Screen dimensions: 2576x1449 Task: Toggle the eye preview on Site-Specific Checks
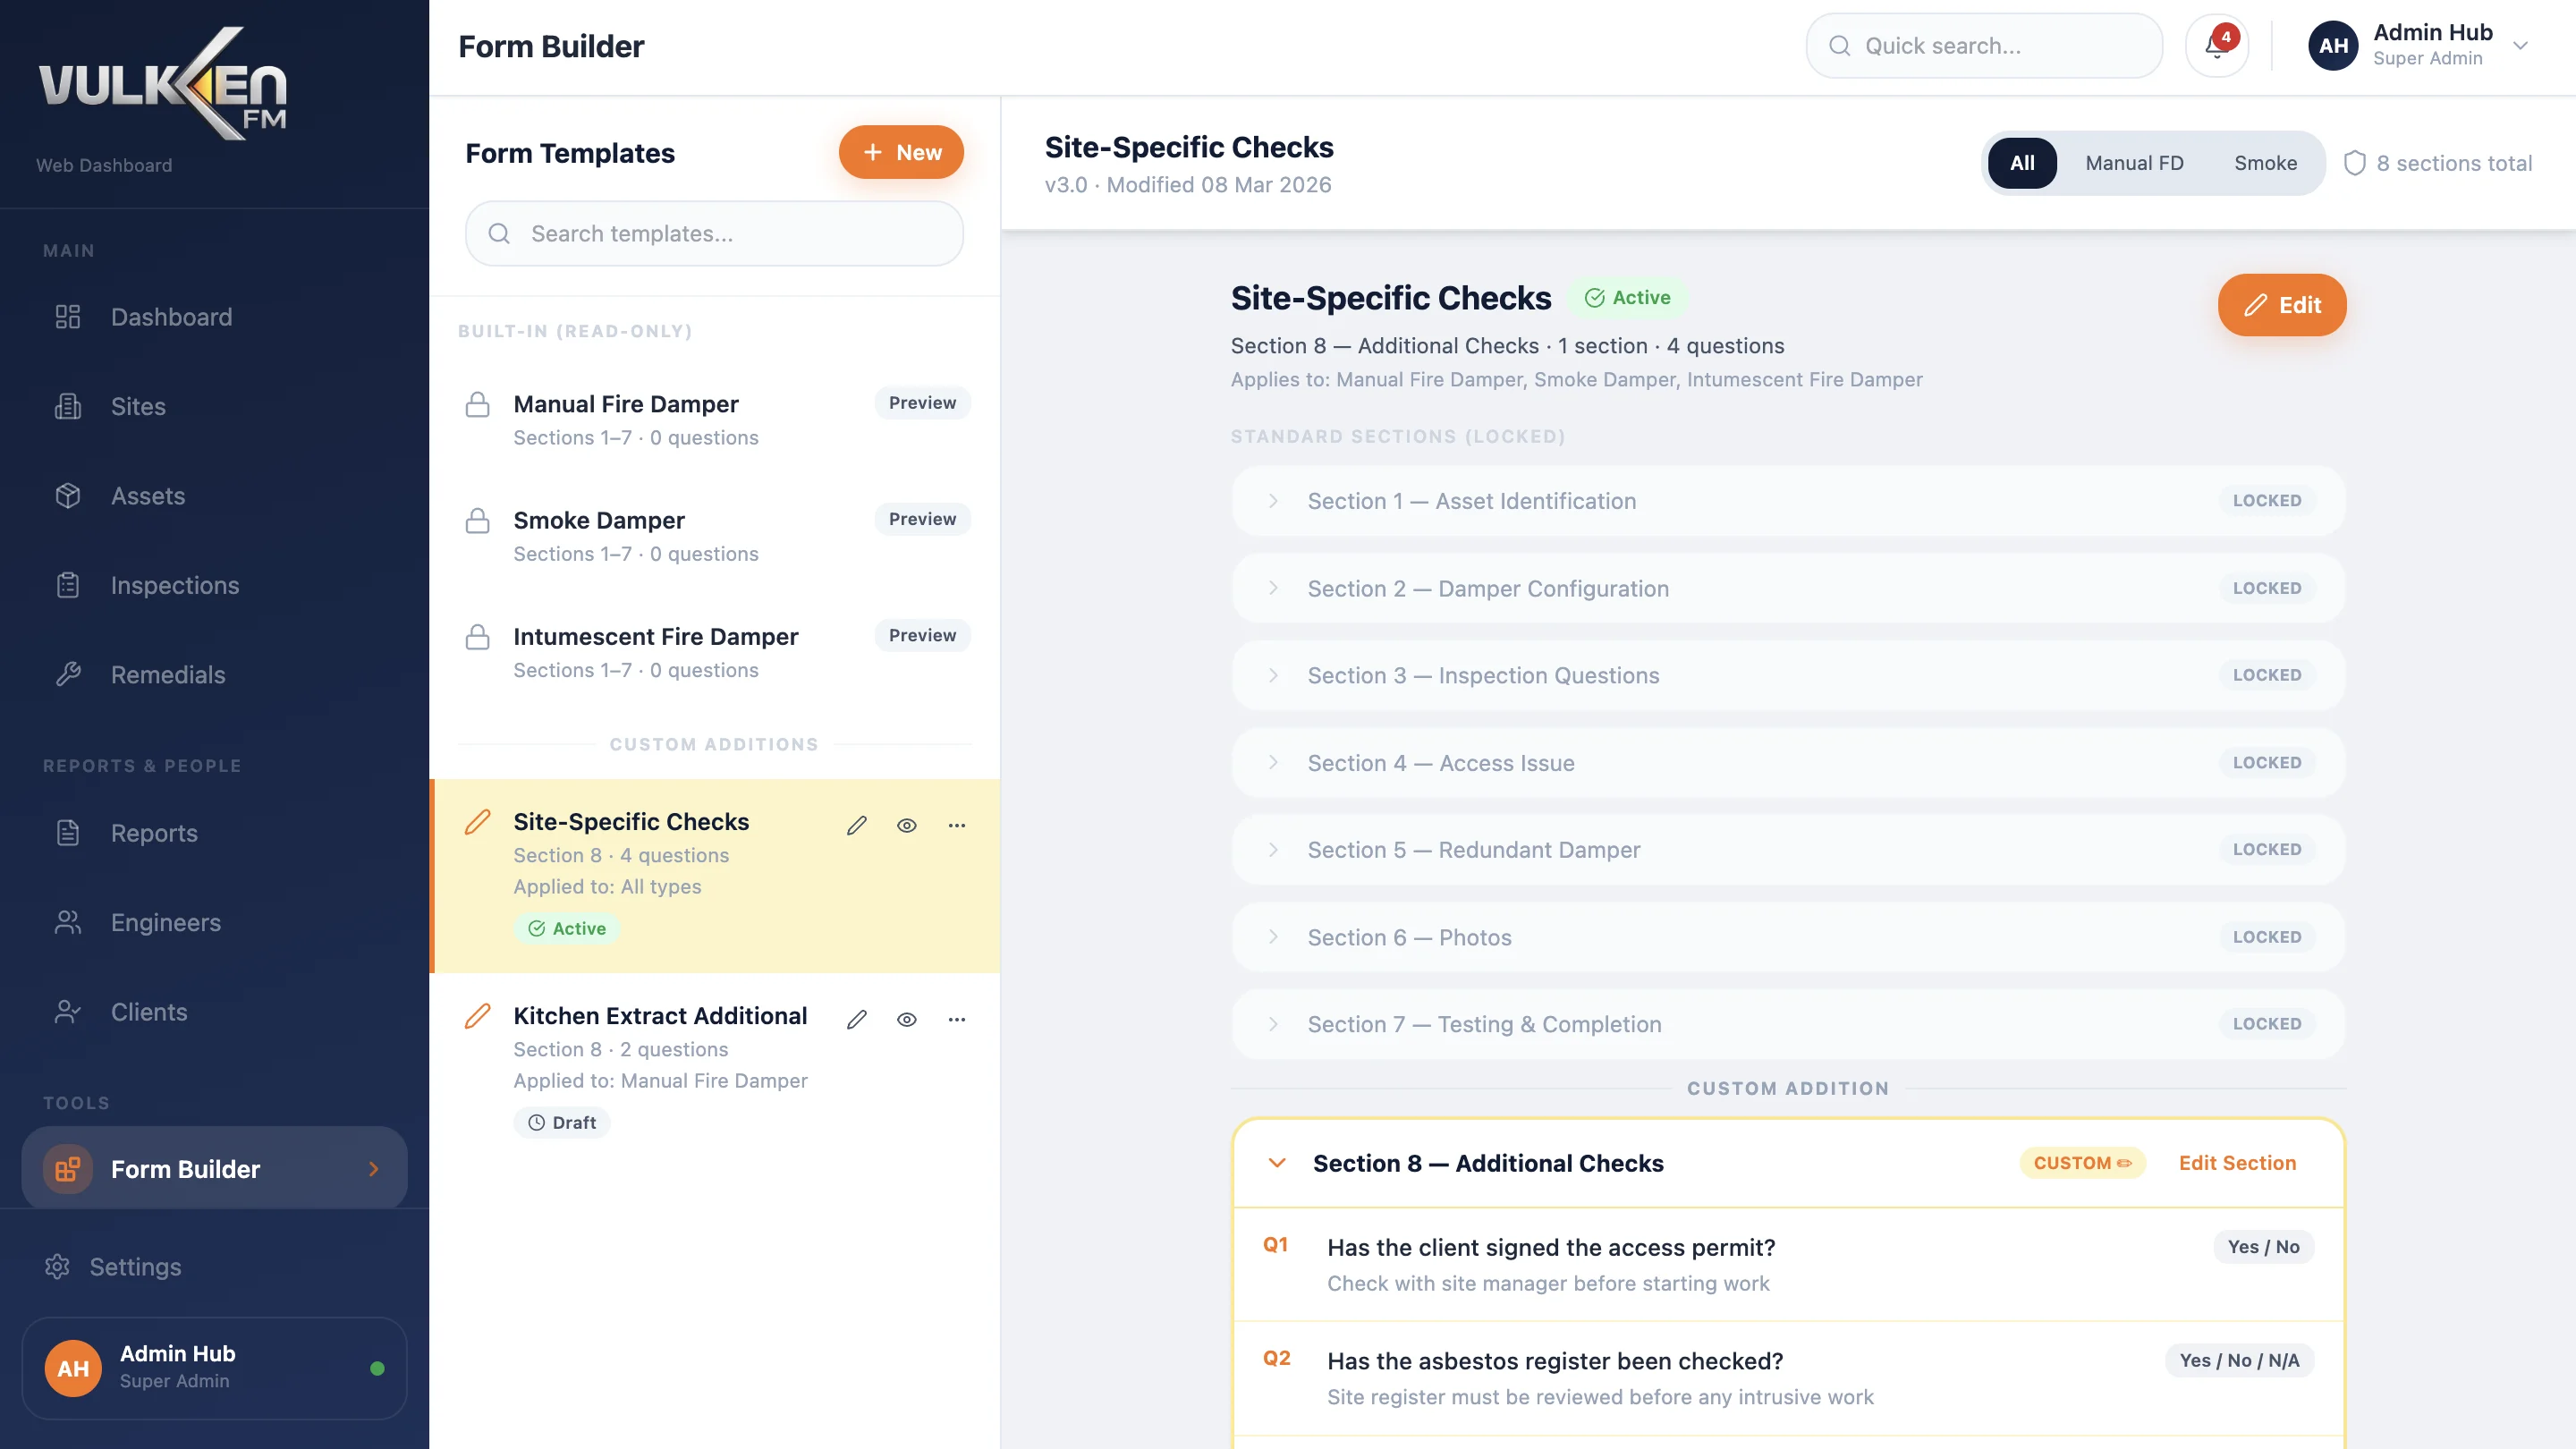[x=907, y=824]
